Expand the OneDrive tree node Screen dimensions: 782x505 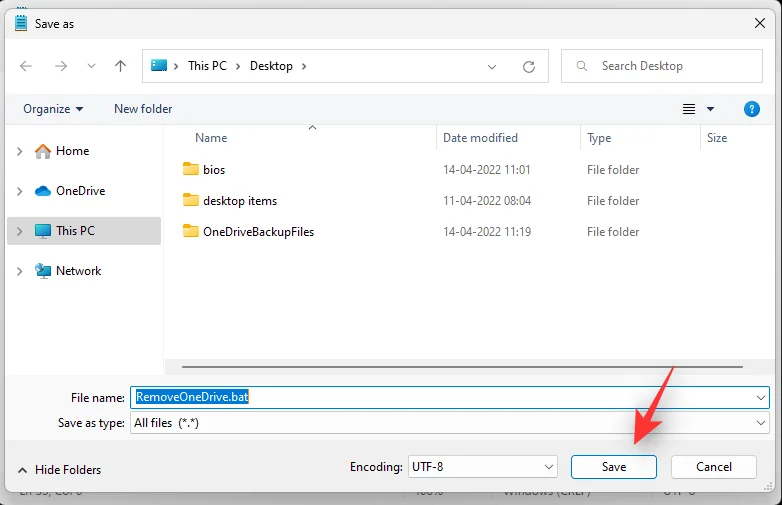(19, 191)
